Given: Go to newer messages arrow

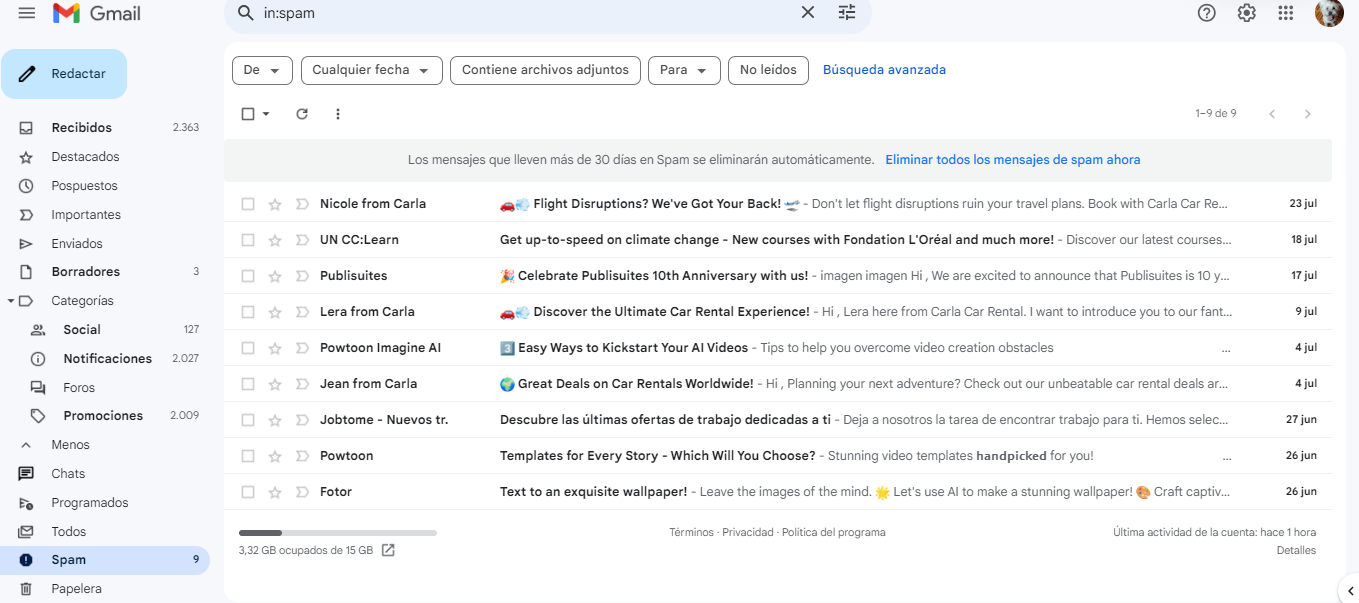Looking at the screenshot, I should coord(1272,114).
